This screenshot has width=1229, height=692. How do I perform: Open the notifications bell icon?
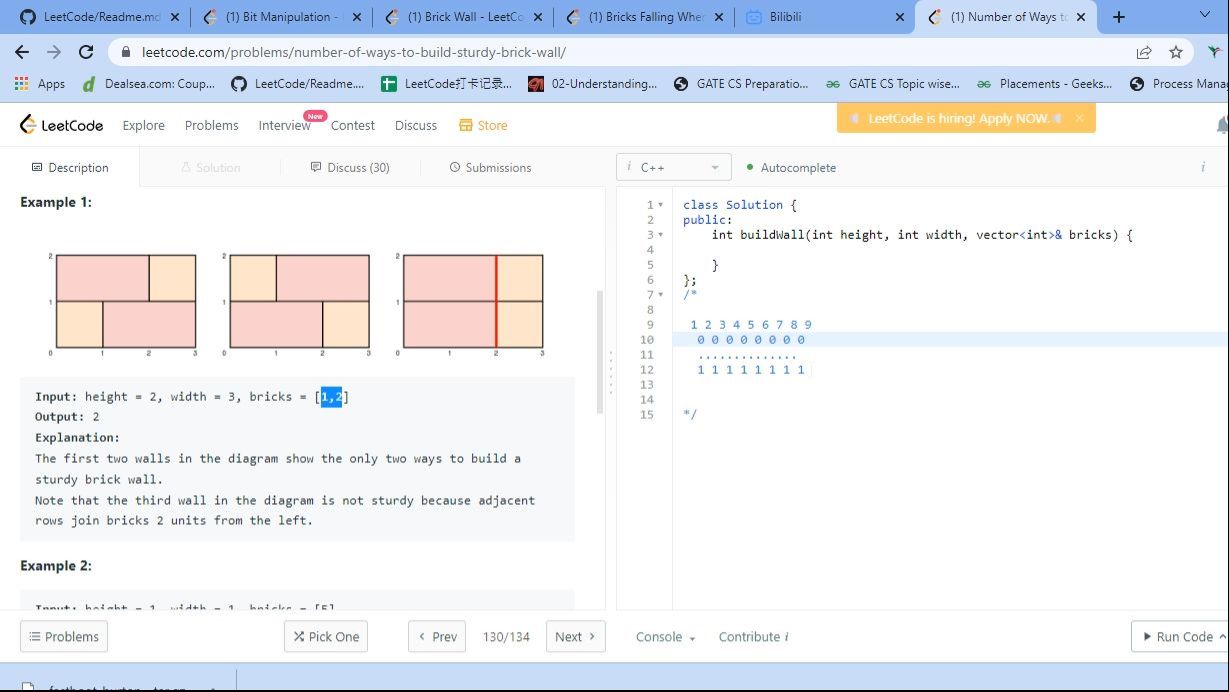click(1221, 125)
